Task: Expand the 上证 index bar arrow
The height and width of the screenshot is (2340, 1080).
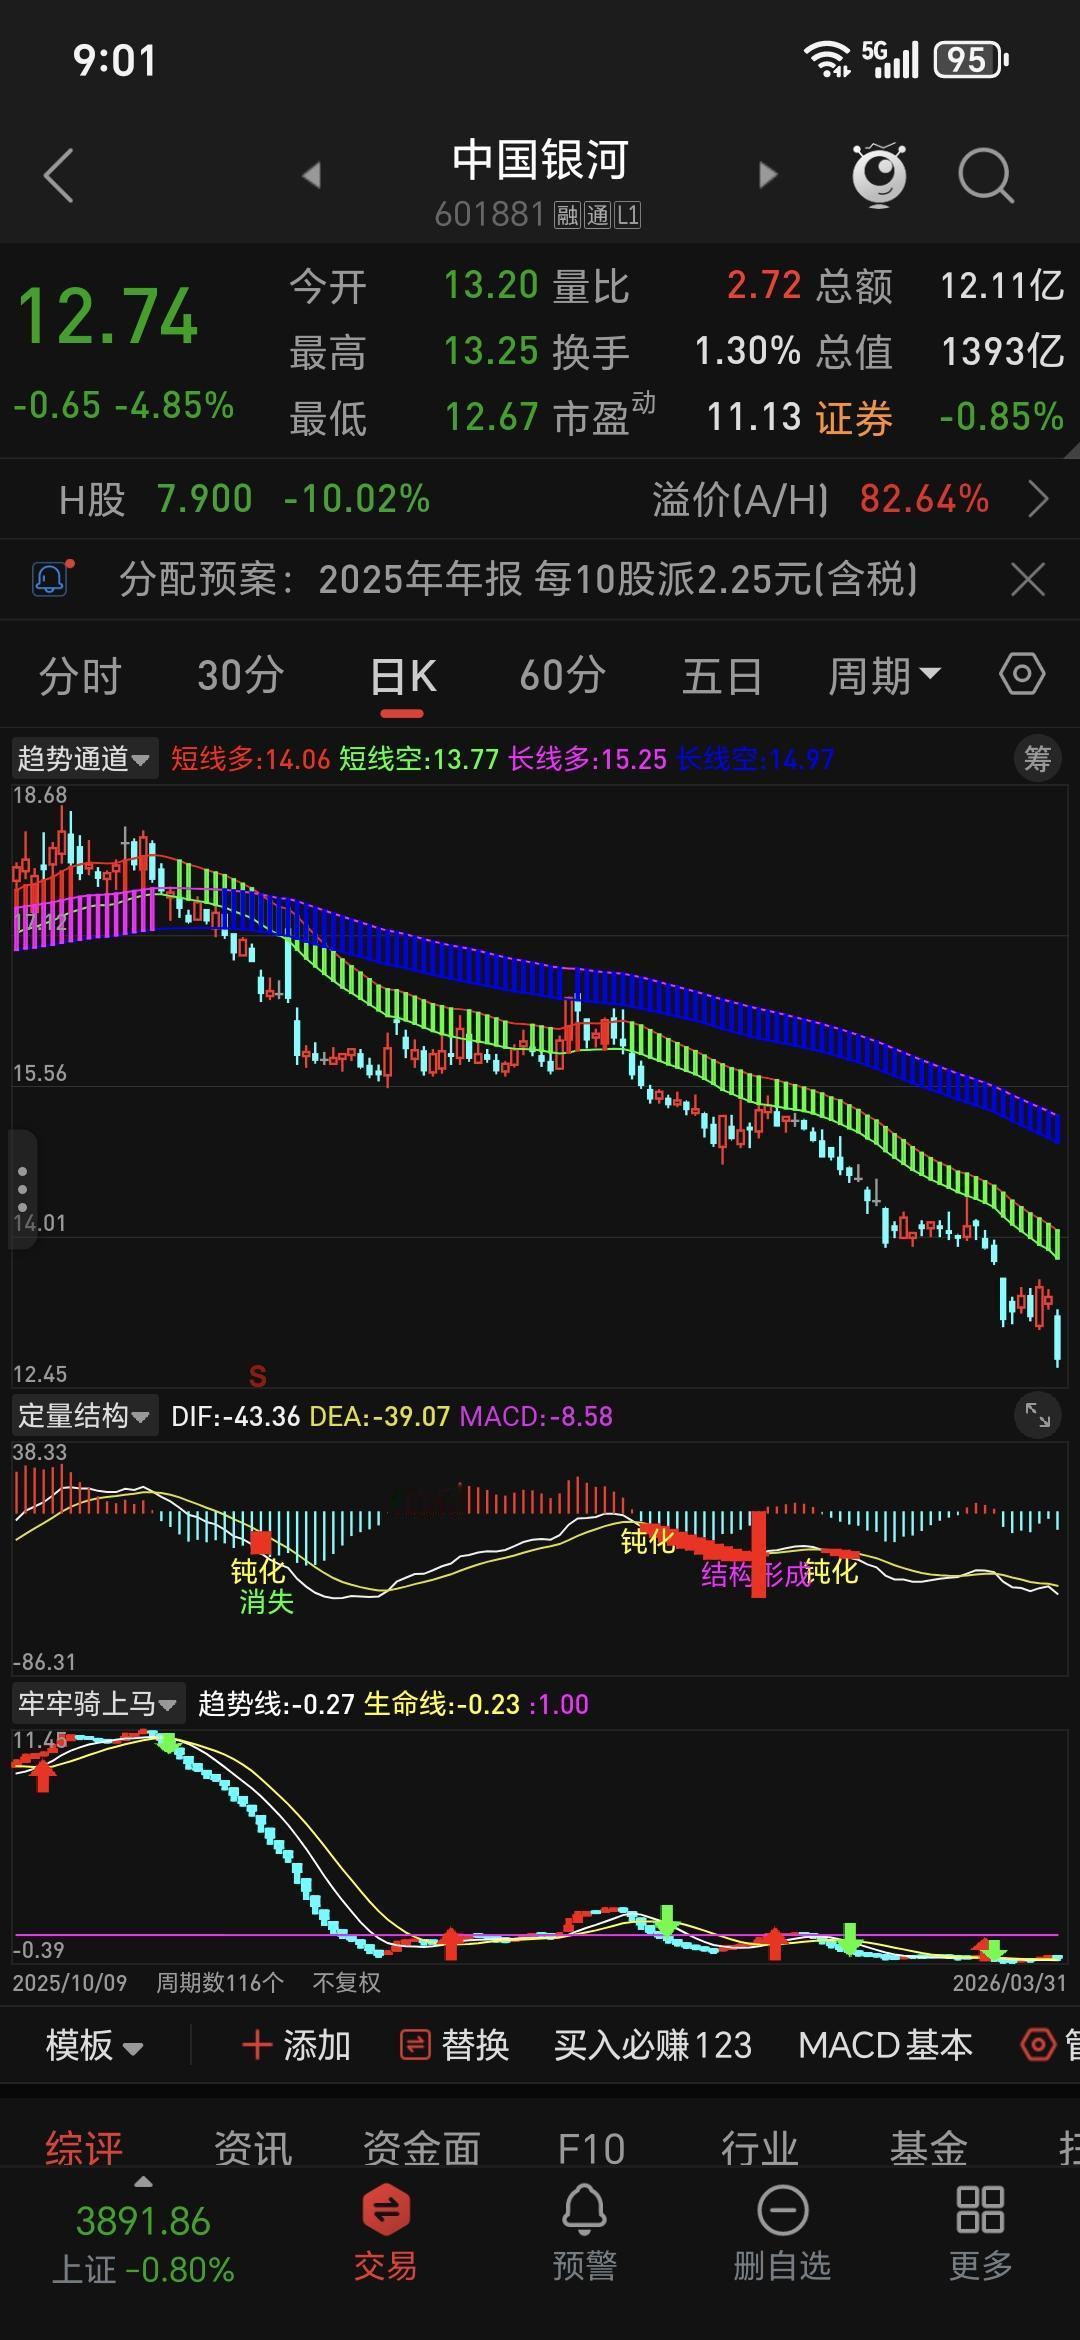Action: point(143,2182)
